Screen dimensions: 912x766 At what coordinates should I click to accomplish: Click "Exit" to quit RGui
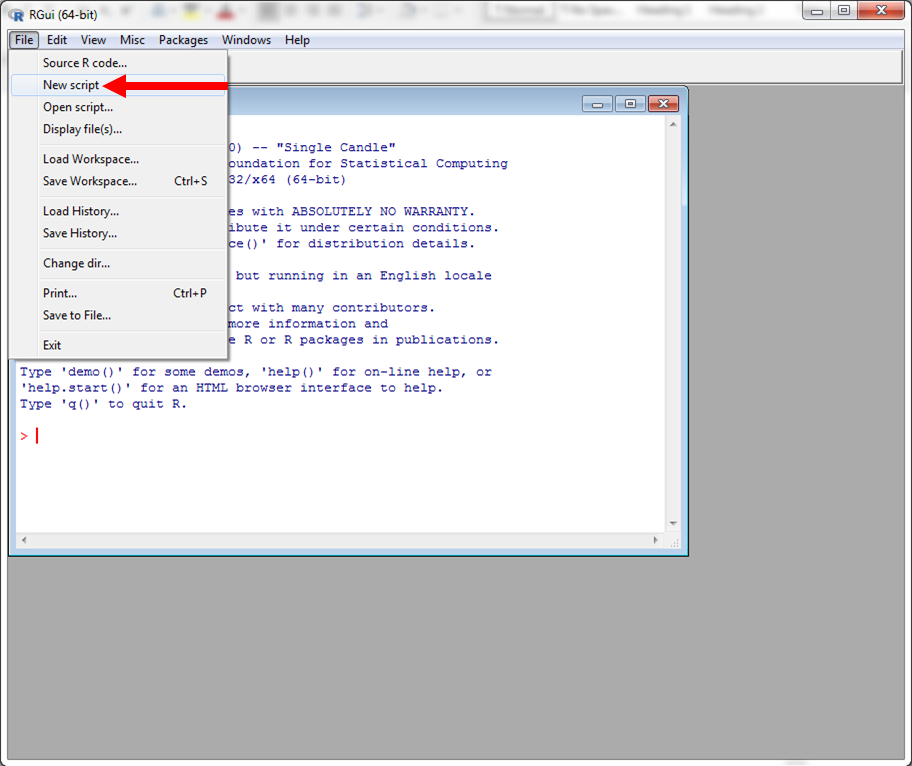click(51, 345)
